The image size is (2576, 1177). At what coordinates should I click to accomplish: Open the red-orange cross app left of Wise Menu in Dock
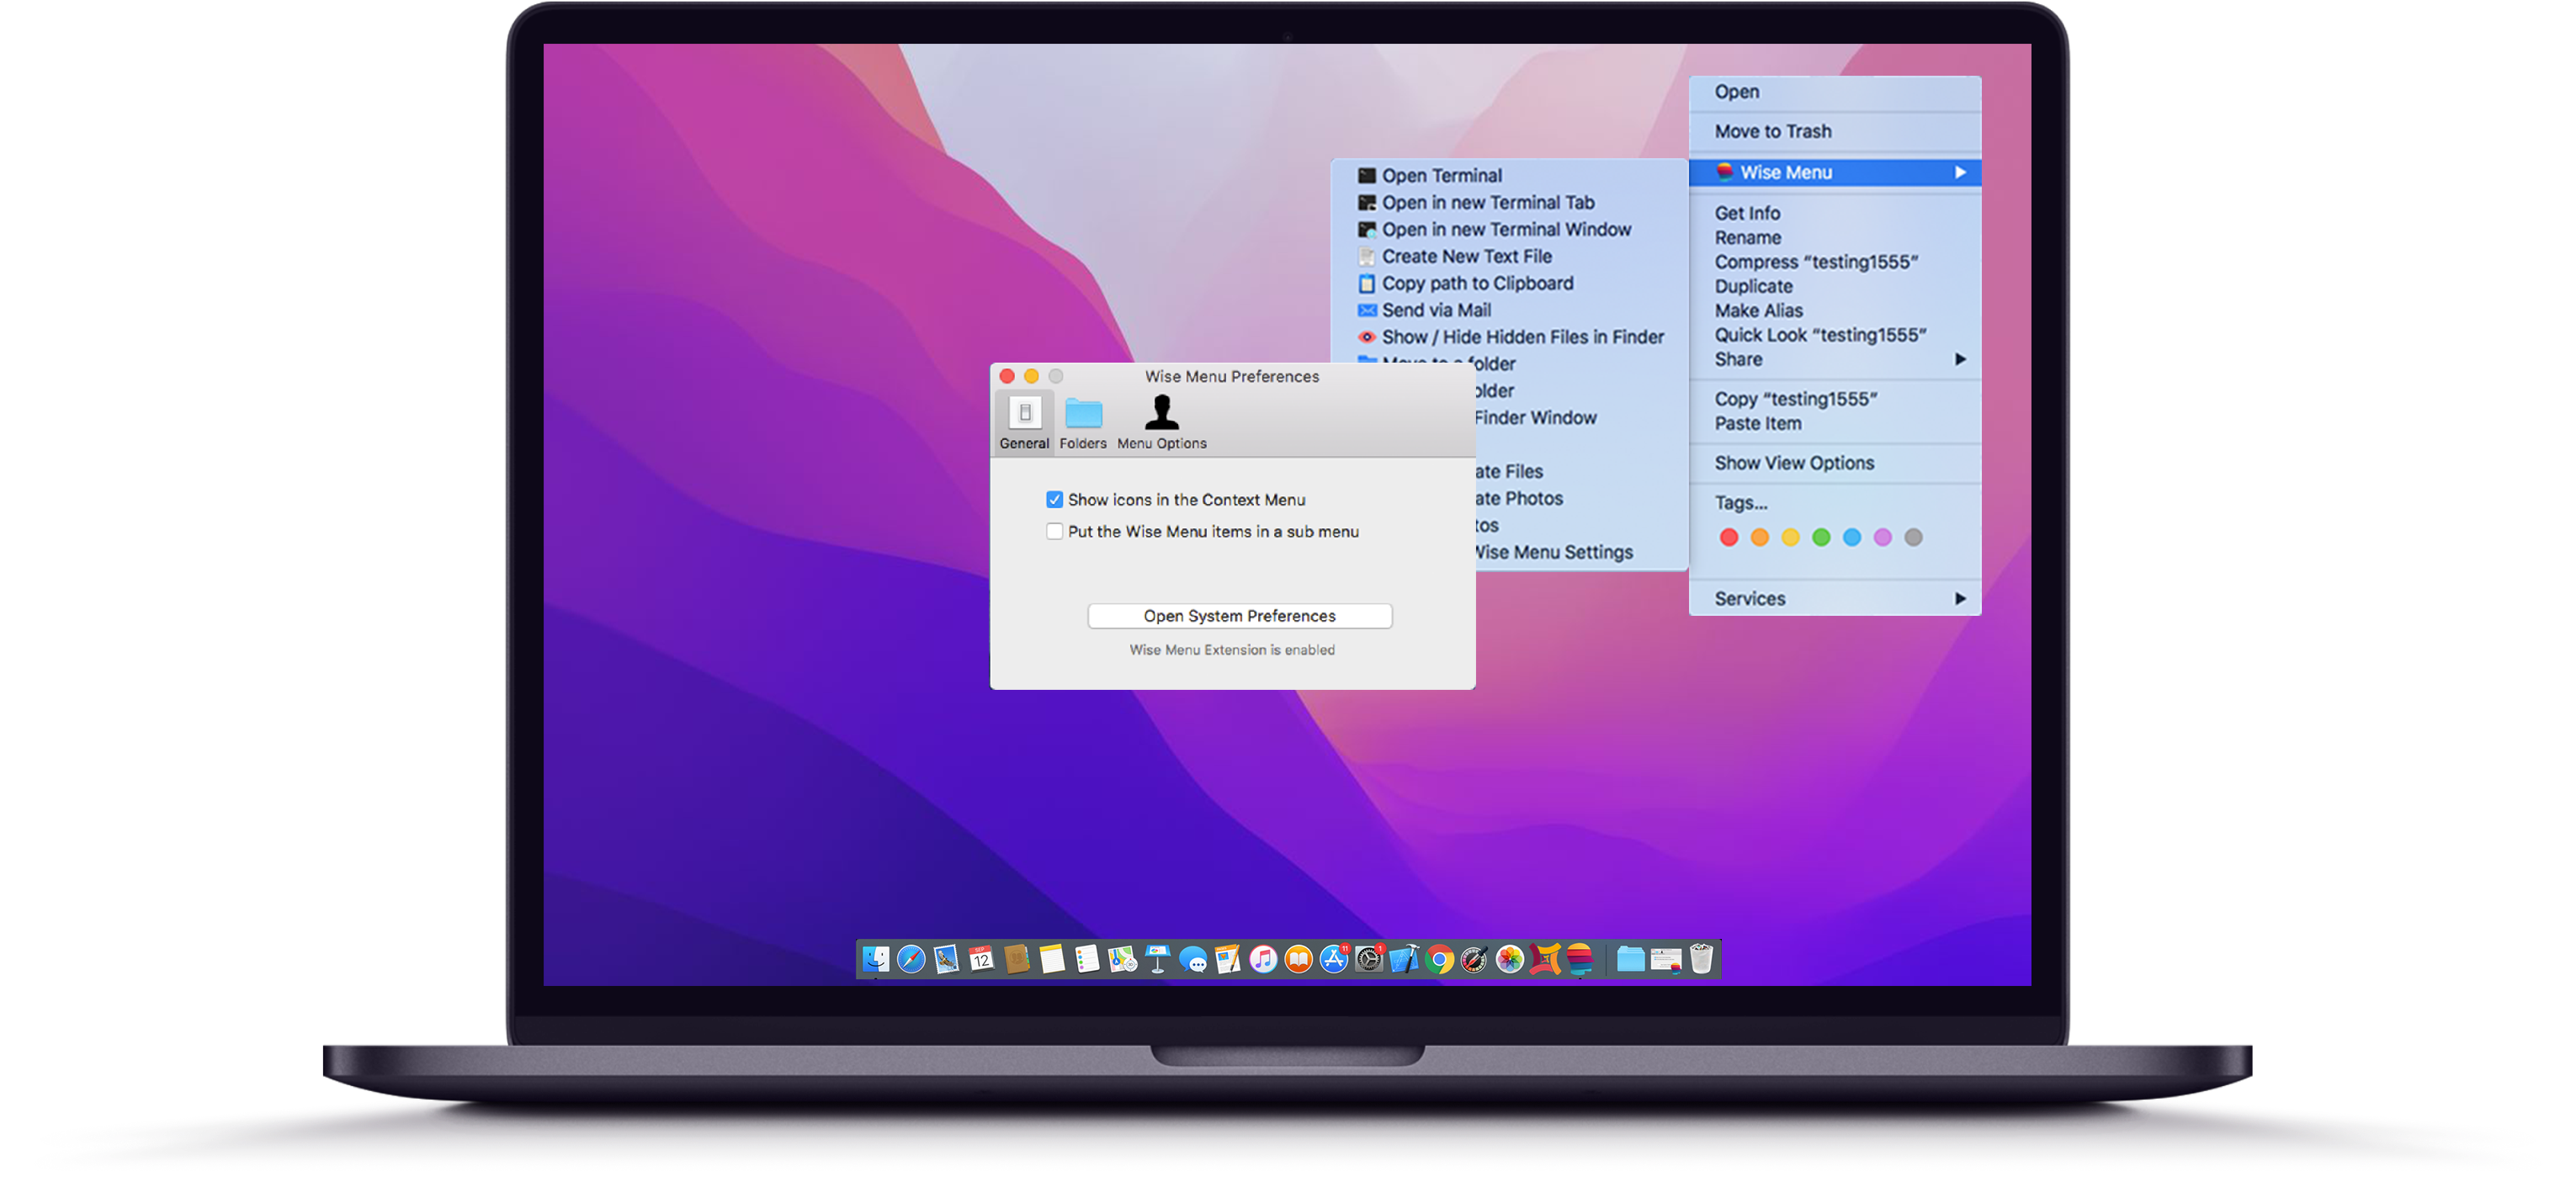point(1545,960)
